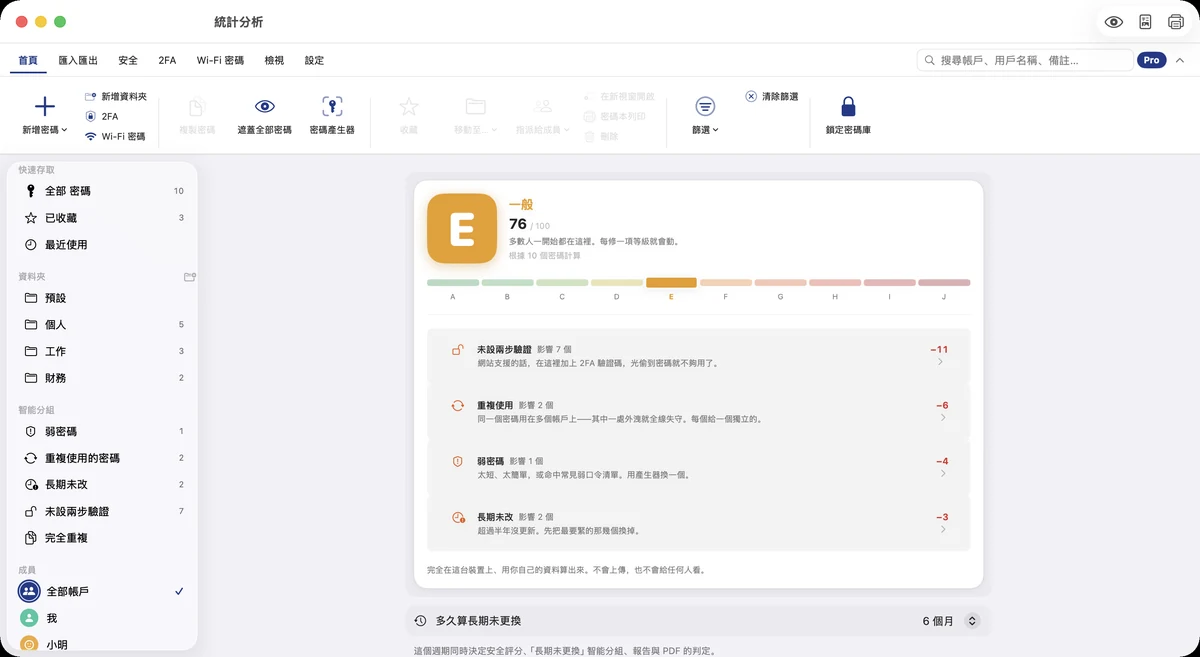
Task: Click the 76 score value
Action: pos(518,224)
